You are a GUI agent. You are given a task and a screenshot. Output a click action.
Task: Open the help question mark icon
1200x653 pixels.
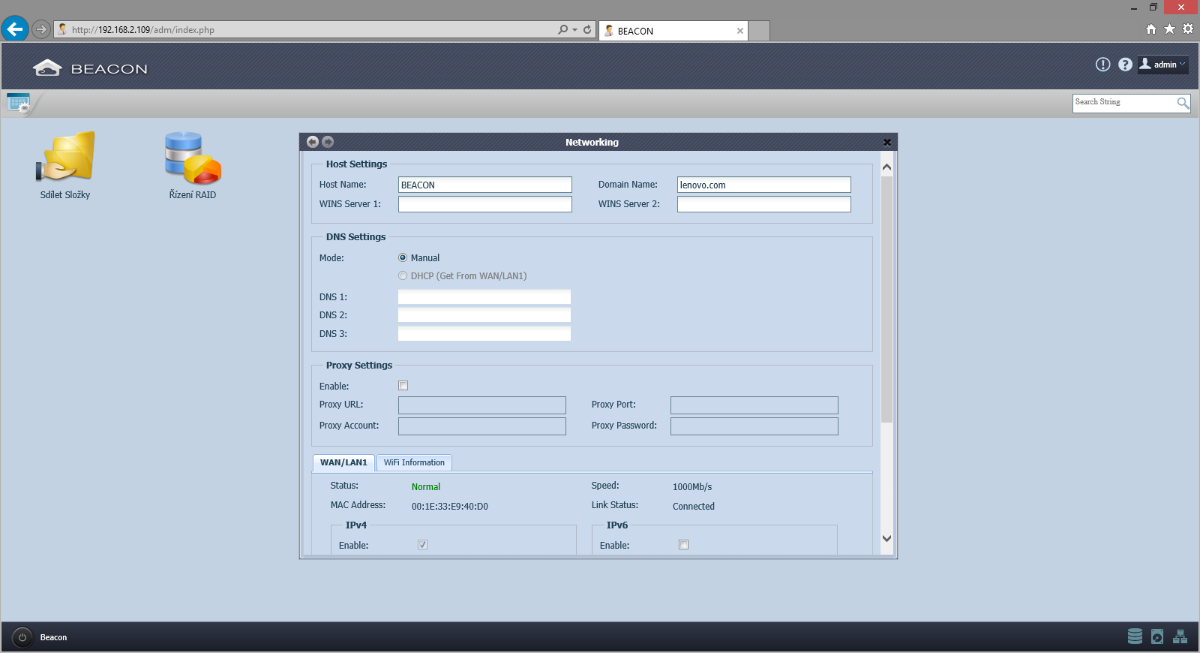1125,64
